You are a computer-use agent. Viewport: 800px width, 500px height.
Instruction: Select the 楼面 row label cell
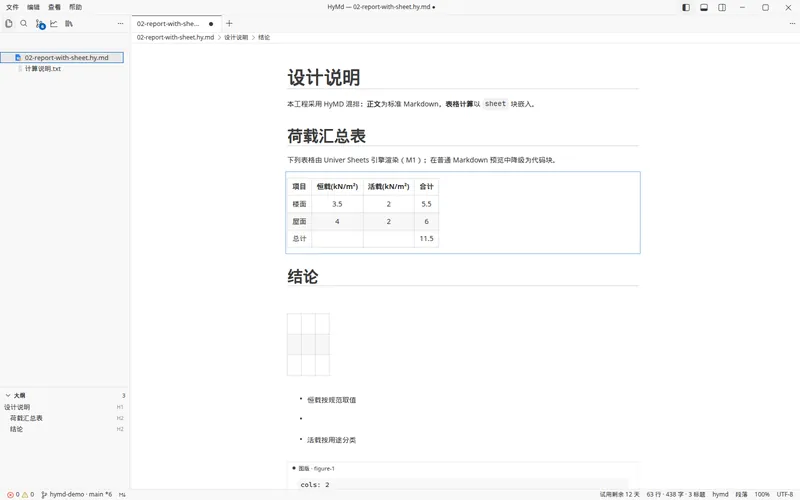(x=299, y=204)
